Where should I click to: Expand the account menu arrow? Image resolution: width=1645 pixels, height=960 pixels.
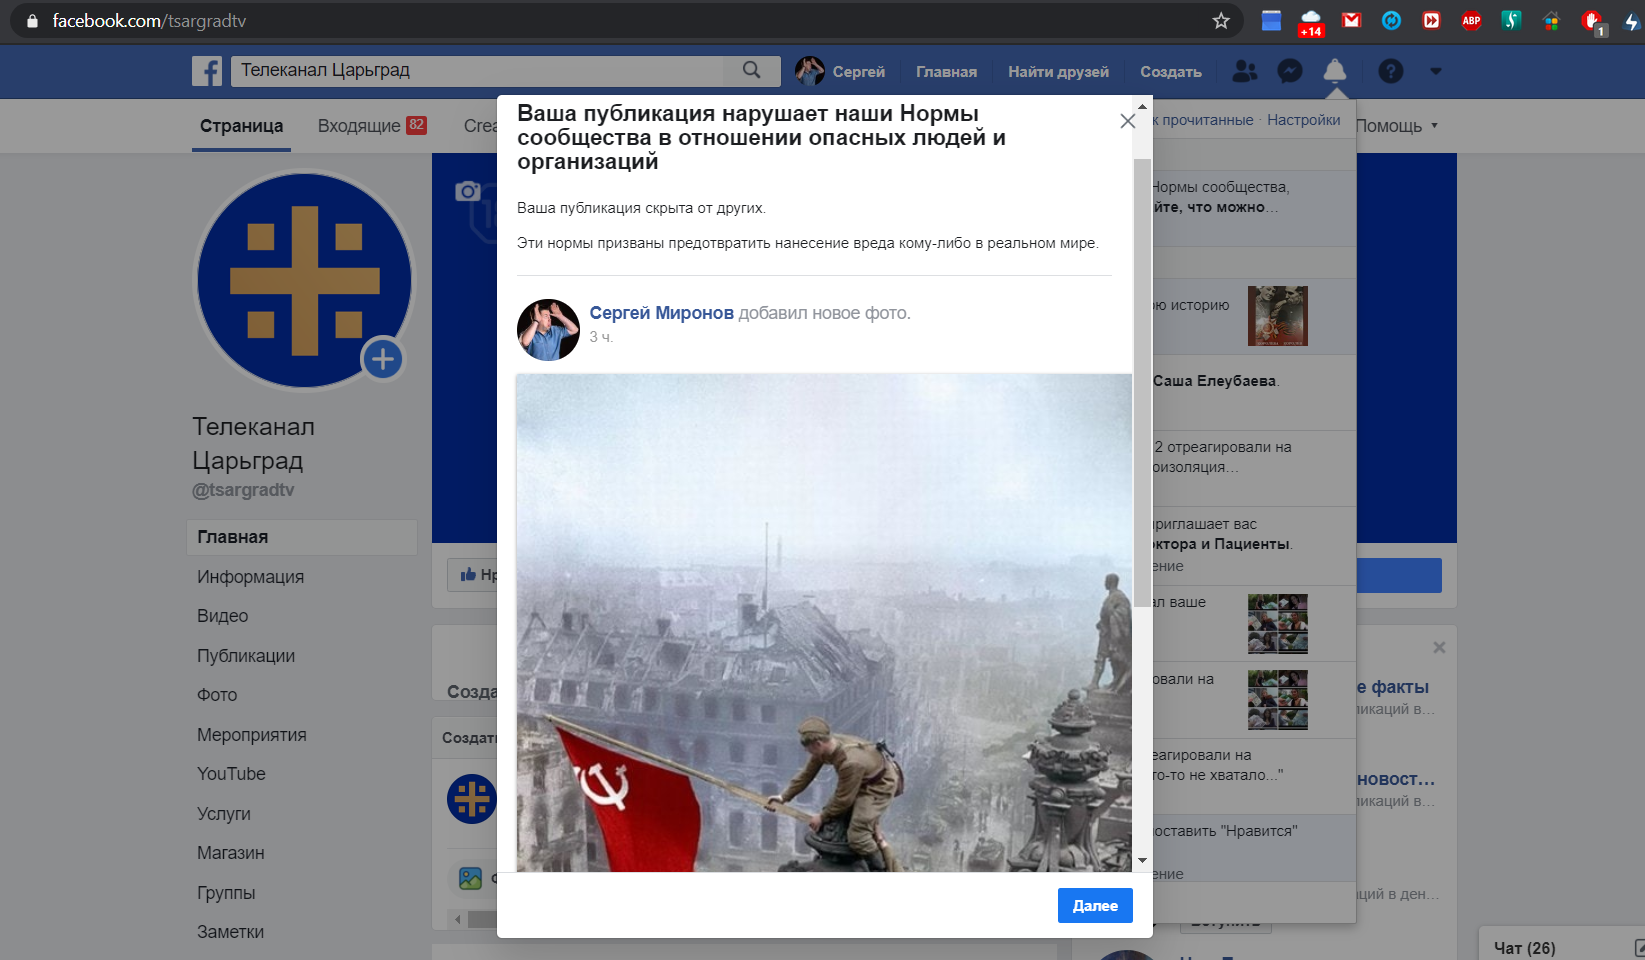[x=1436, y=71]
